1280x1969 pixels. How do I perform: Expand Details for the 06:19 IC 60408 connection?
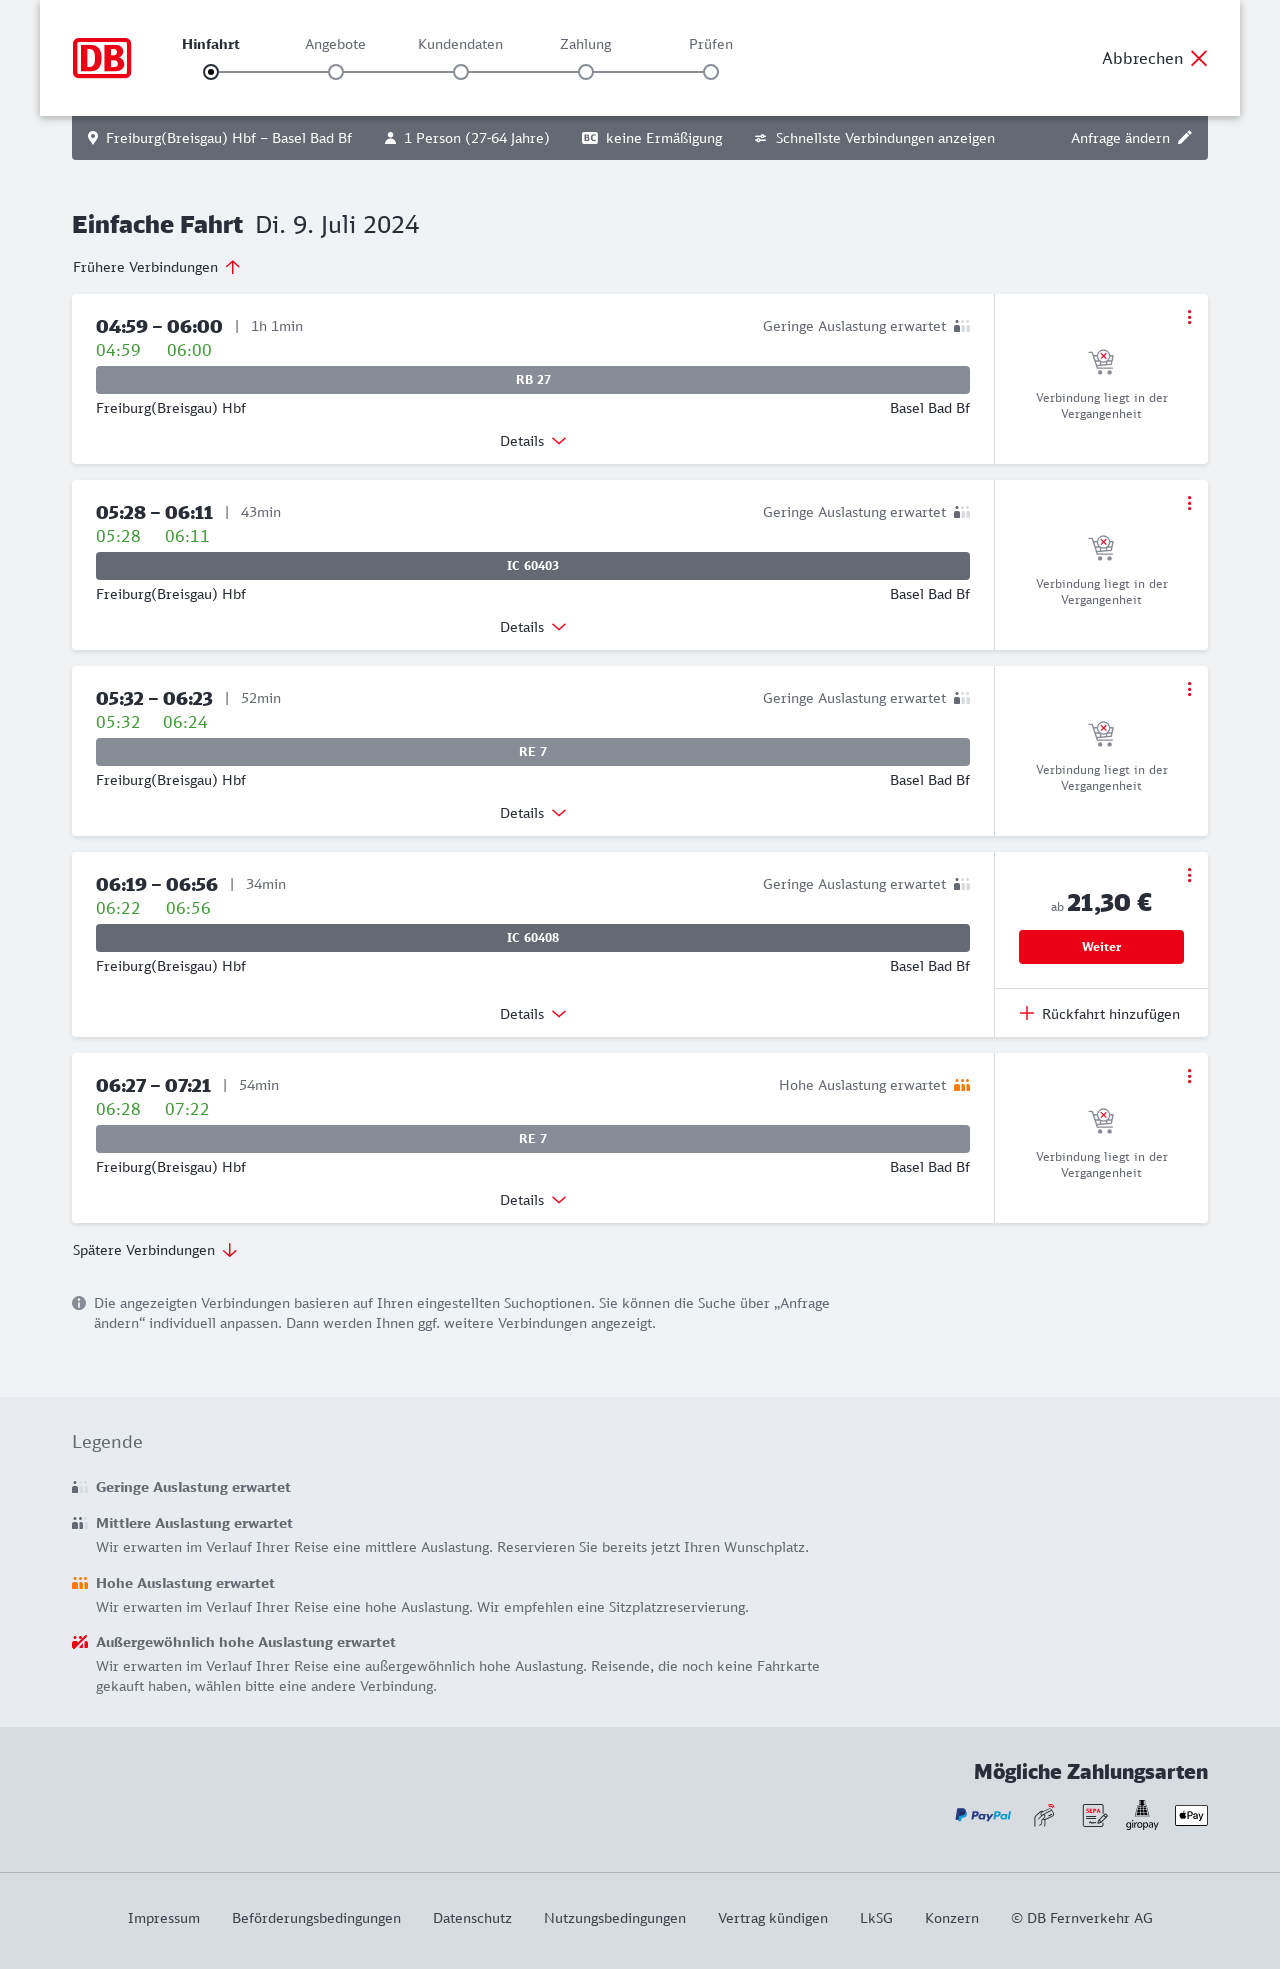[x=533, y=1014]
